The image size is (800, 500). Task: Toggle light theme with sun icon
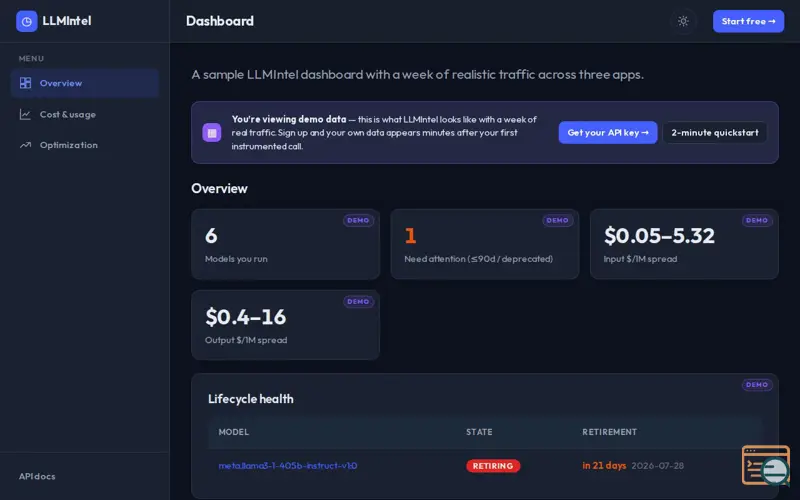pos(683,21)
